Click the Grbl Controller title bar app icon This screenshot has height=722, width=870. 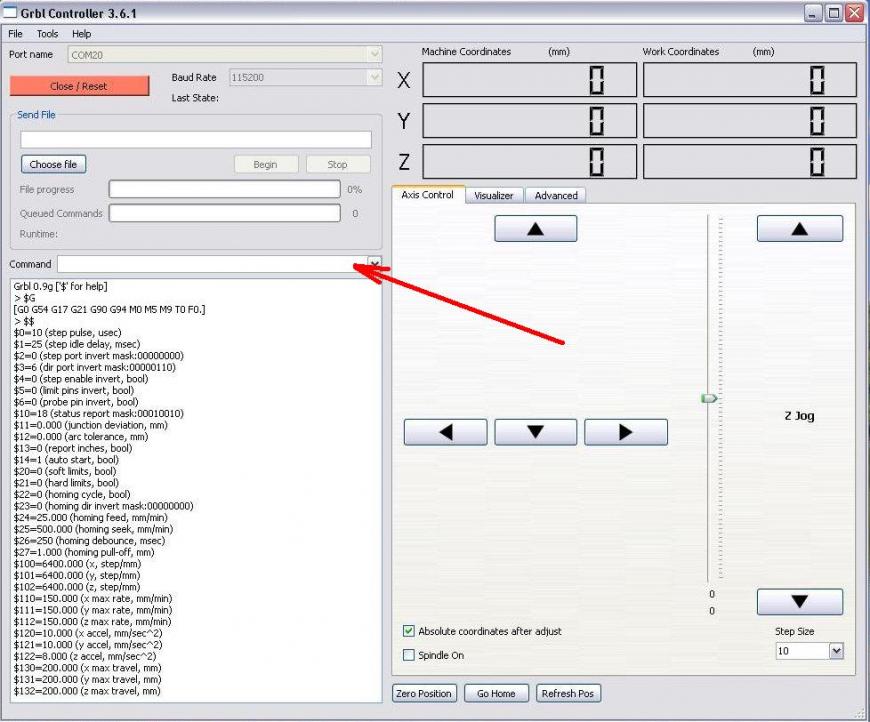(10, 12)
